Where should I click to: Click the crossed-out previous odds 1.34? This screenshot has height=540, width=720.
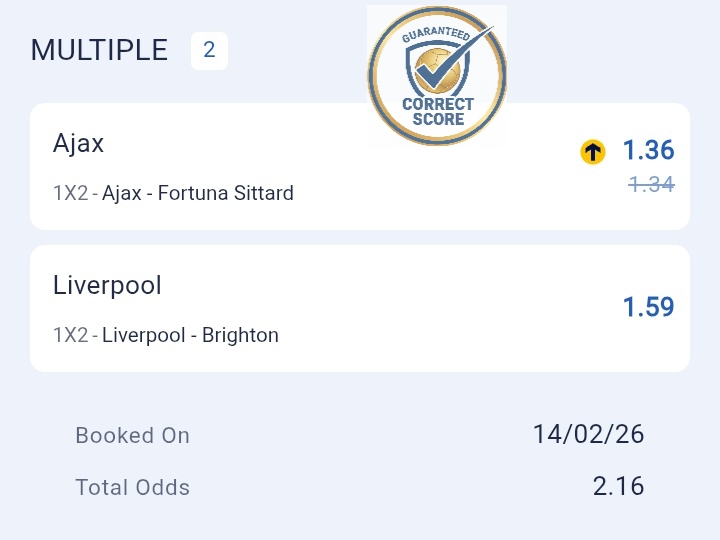651,184
